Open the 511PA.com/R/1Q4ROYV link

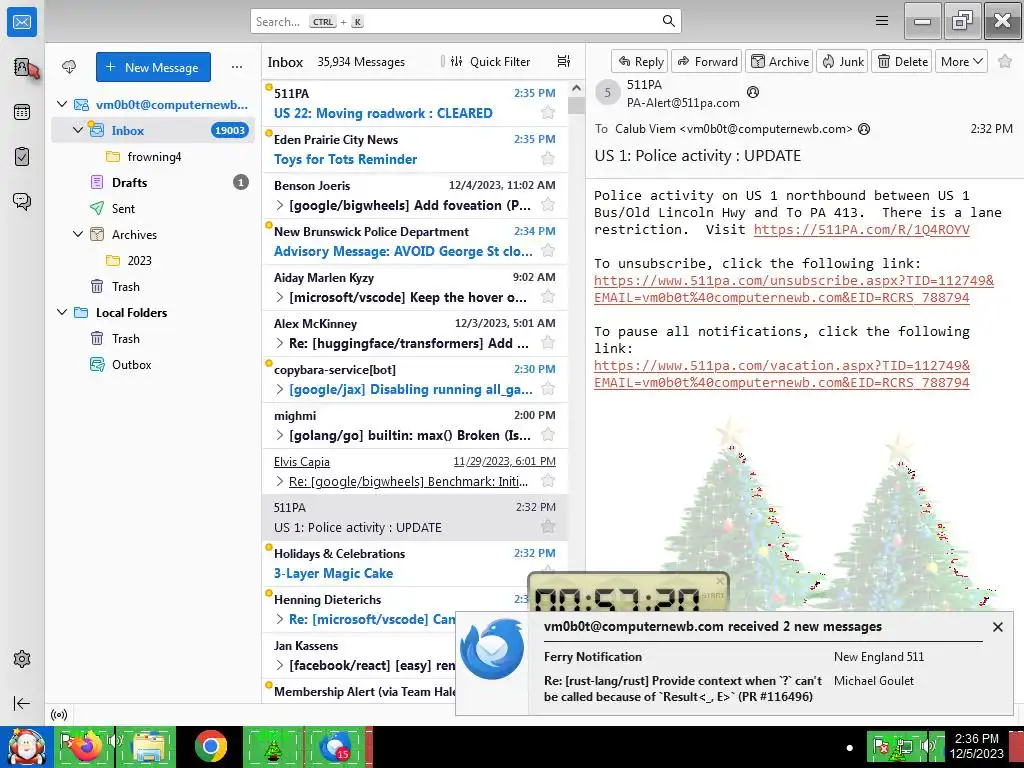861,229
